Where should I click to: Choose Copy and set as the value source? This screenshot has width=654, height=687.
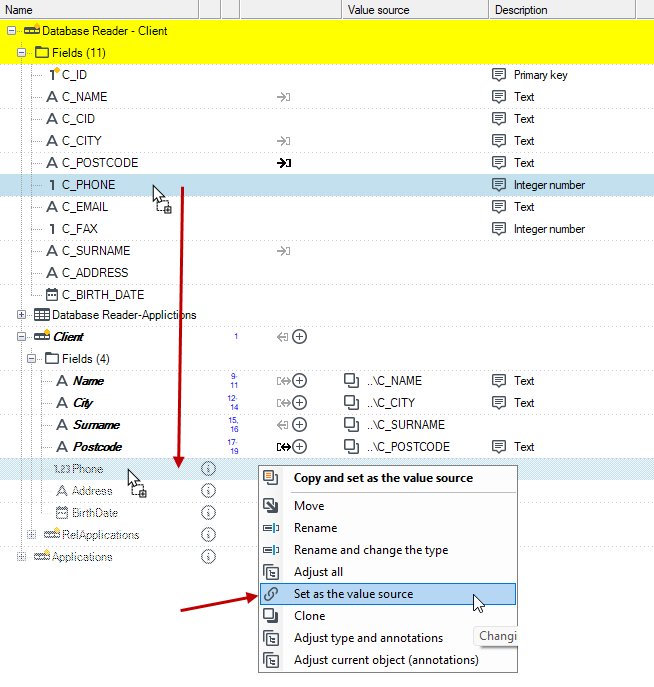pyautogui.click(x=388, y=478)
